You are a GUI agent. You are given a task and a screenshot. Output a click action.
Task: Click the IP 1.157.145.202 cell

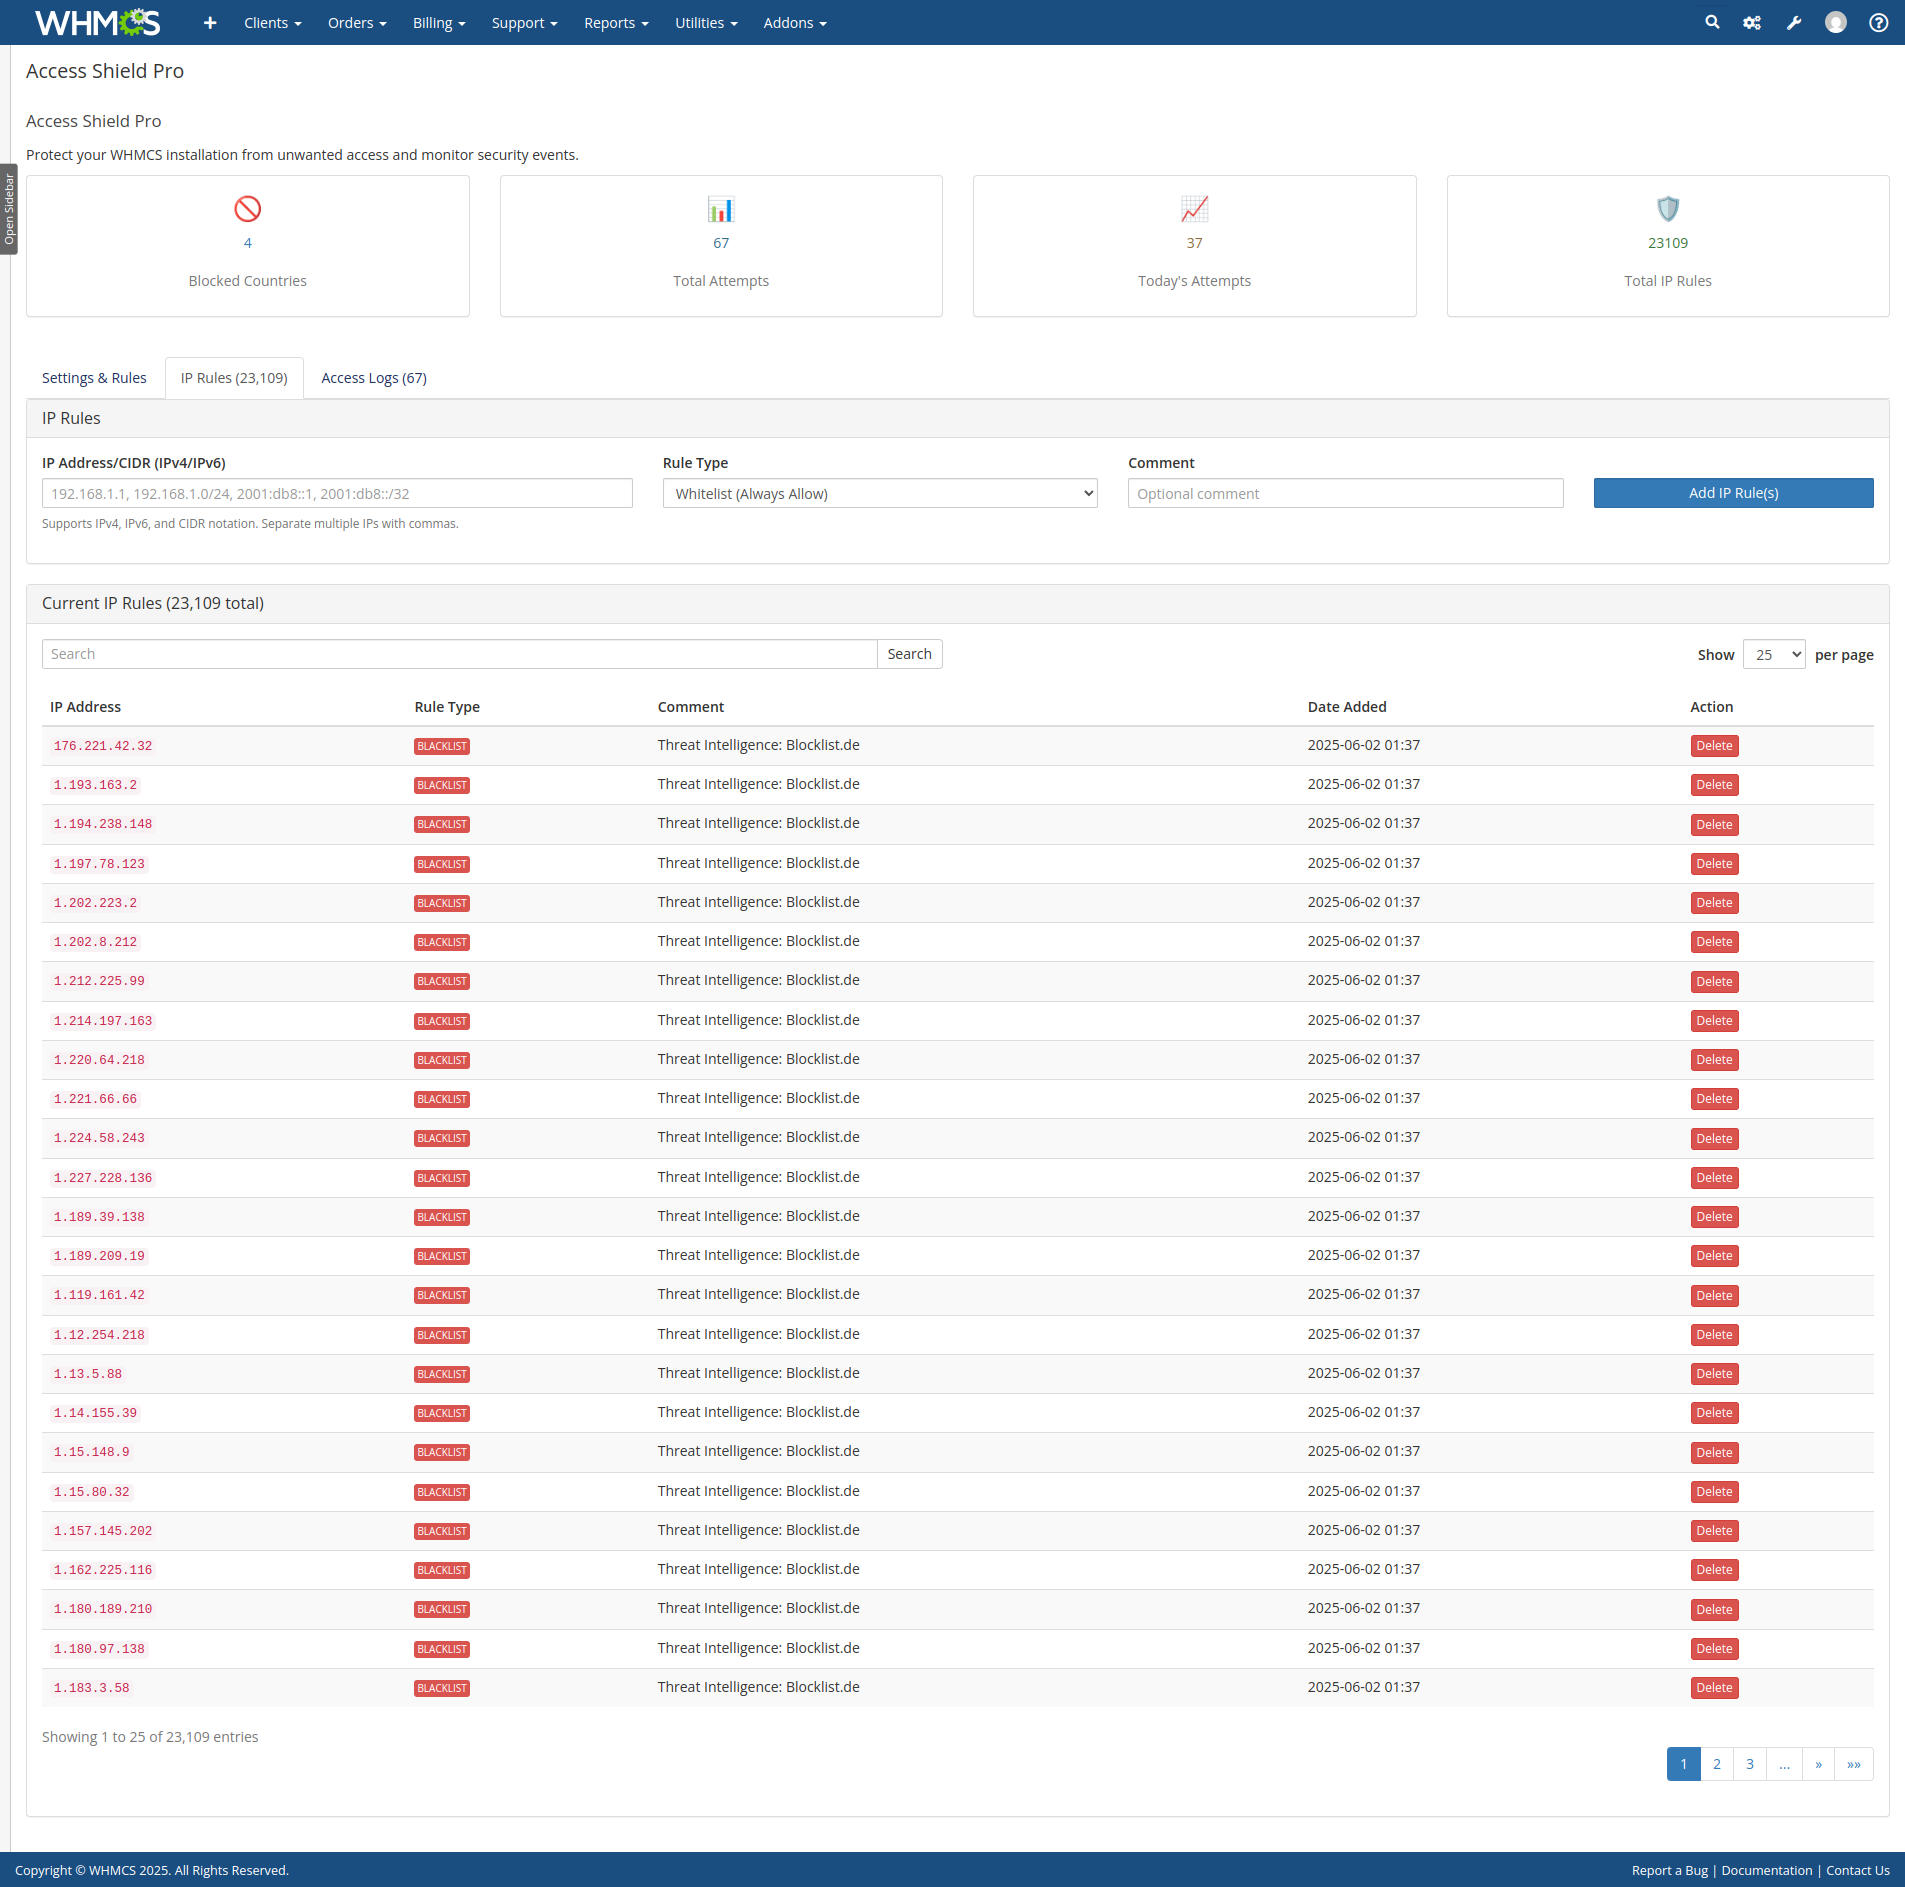tap(103, 1531)
